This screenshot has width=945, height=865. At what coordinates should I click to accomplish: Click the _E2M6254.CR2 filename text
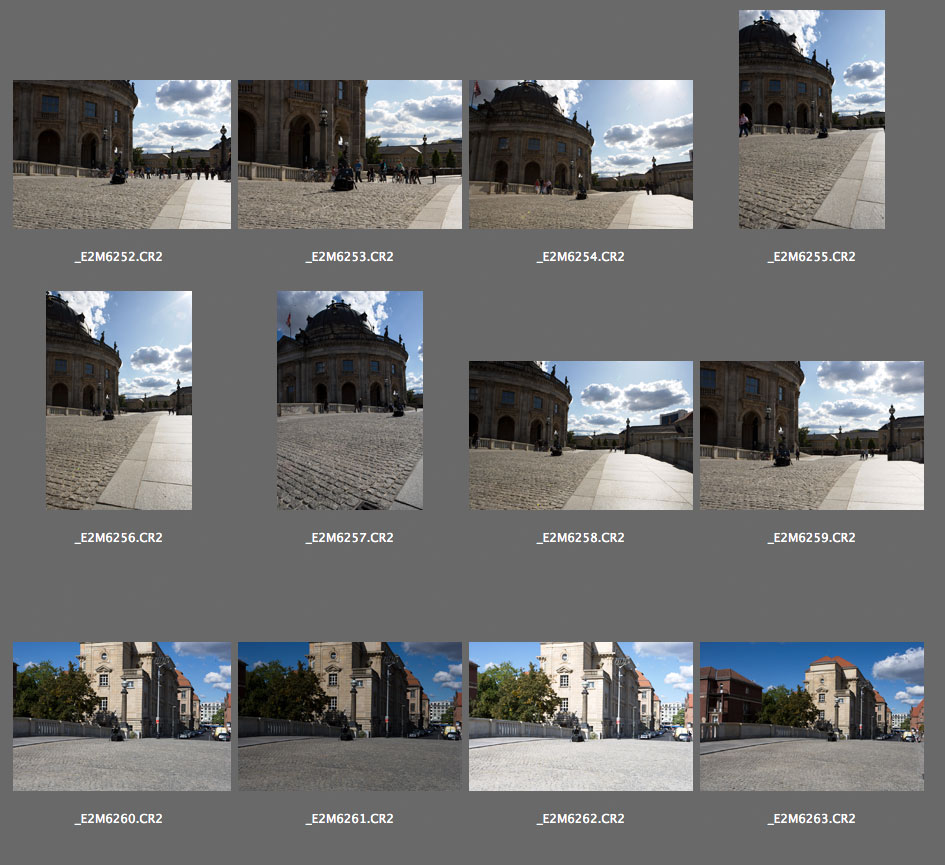[581, 257]
